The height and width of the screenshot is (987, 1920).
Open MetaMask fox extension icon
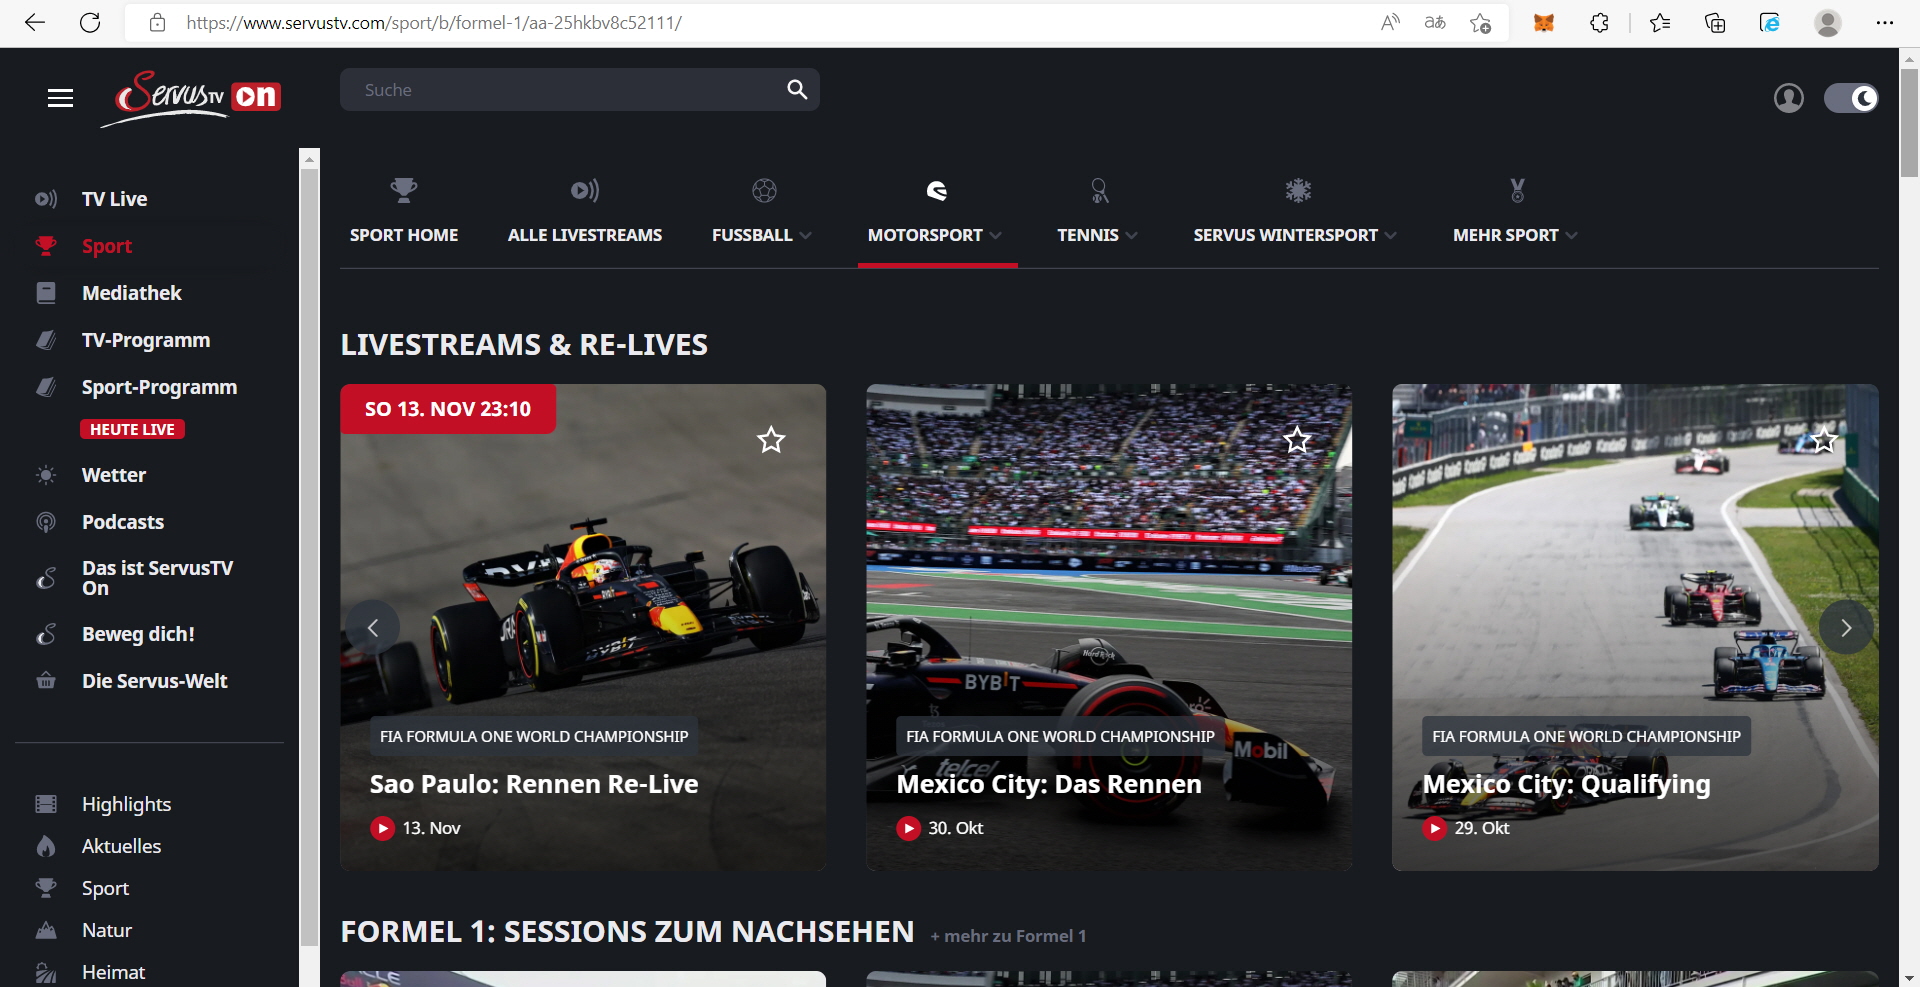point(1544,22)
